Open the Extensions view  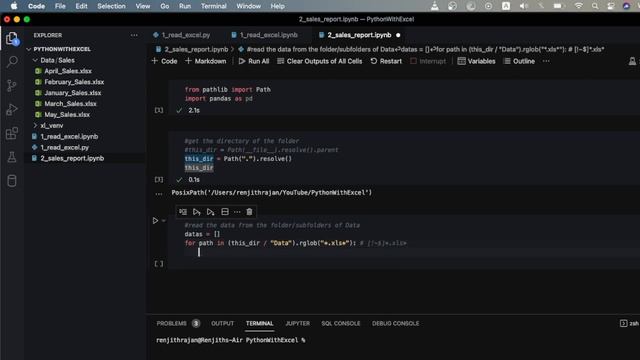click(x=12, y=133)
